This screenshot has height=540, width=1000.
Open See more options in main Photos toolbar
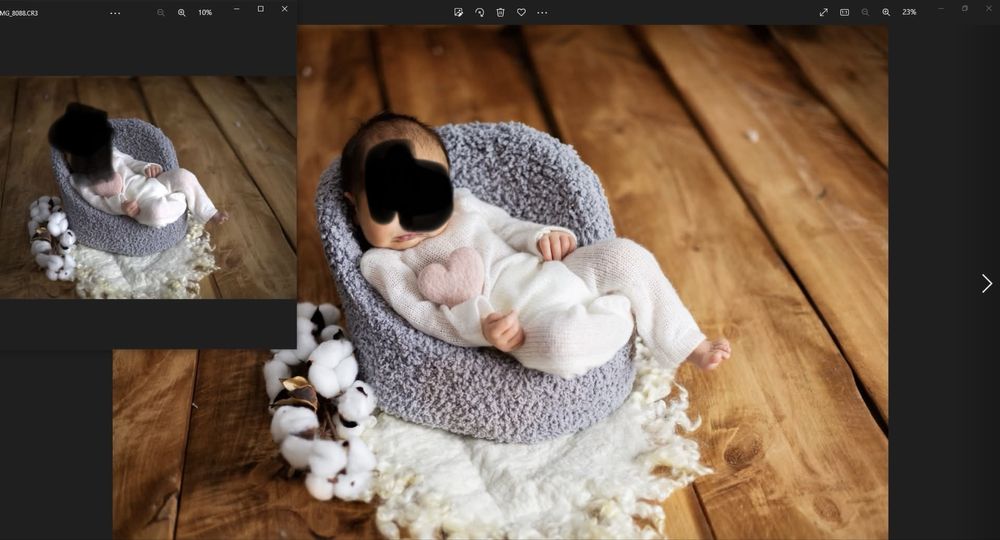point(542,12)
